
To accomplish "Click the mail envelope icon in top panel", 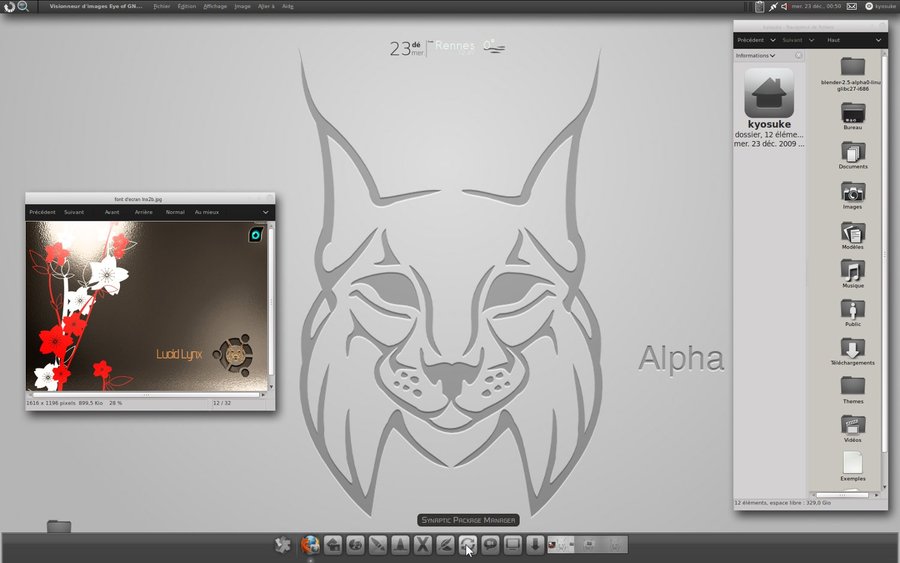I will click(x=852, y=6).
